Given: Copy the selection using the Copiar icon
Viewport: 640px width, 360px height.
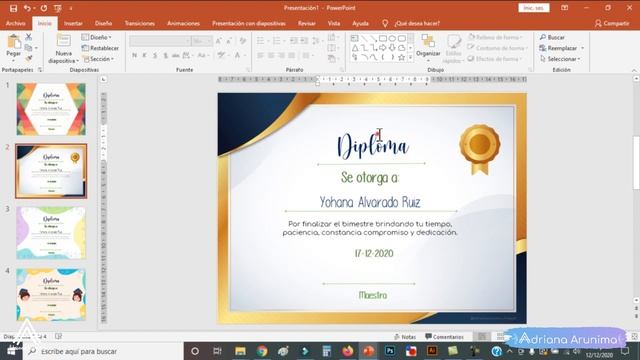Looking at the screenshot, I should tap(28, 48).
